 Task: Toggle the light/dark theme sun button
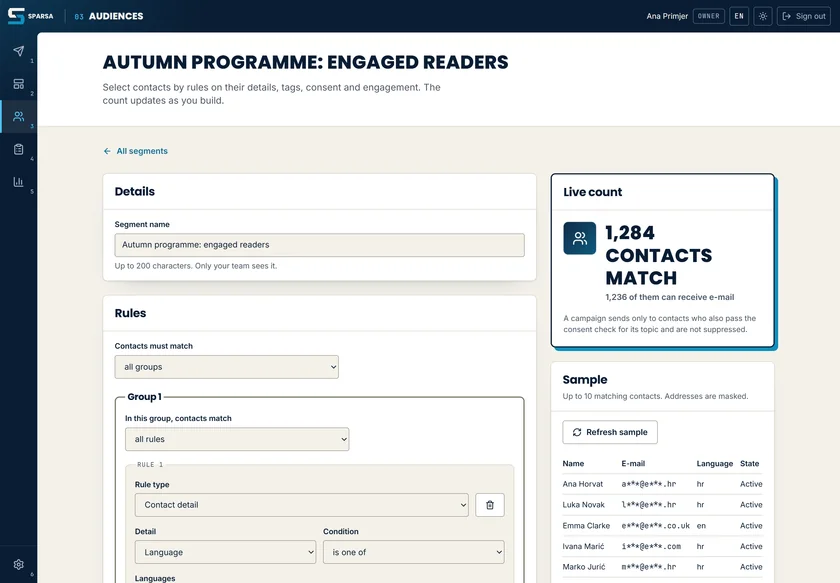(763, 16)
